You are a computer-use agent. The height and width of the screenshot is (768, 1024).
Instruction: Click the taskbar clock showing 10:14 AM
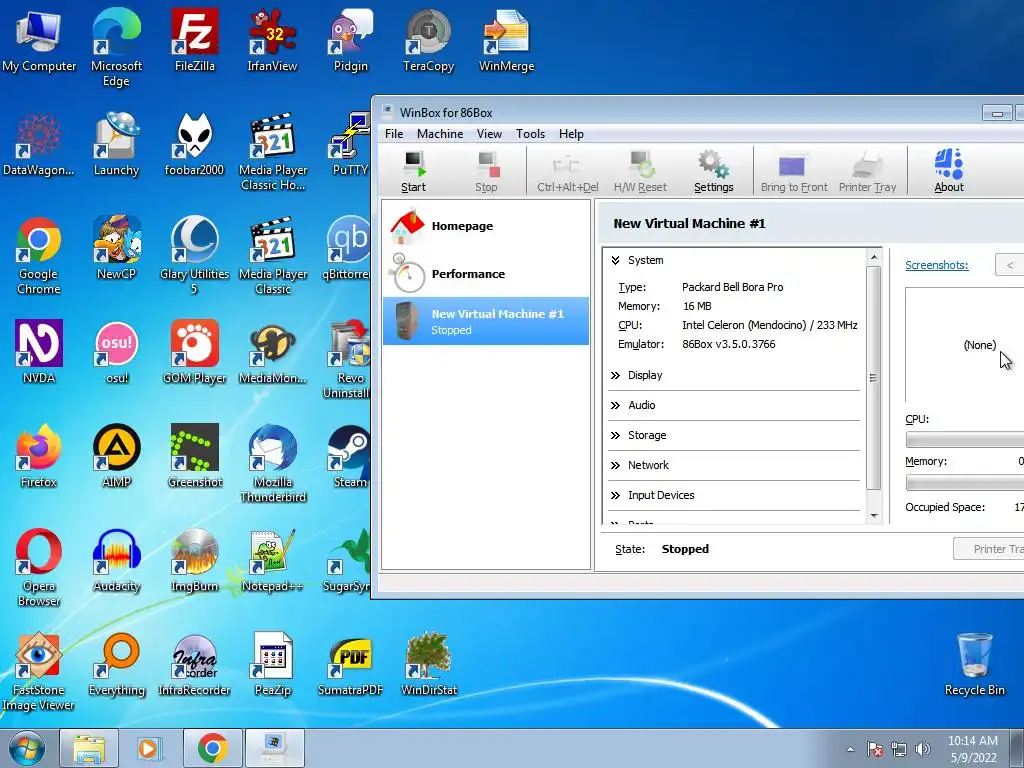pos(973,749)
